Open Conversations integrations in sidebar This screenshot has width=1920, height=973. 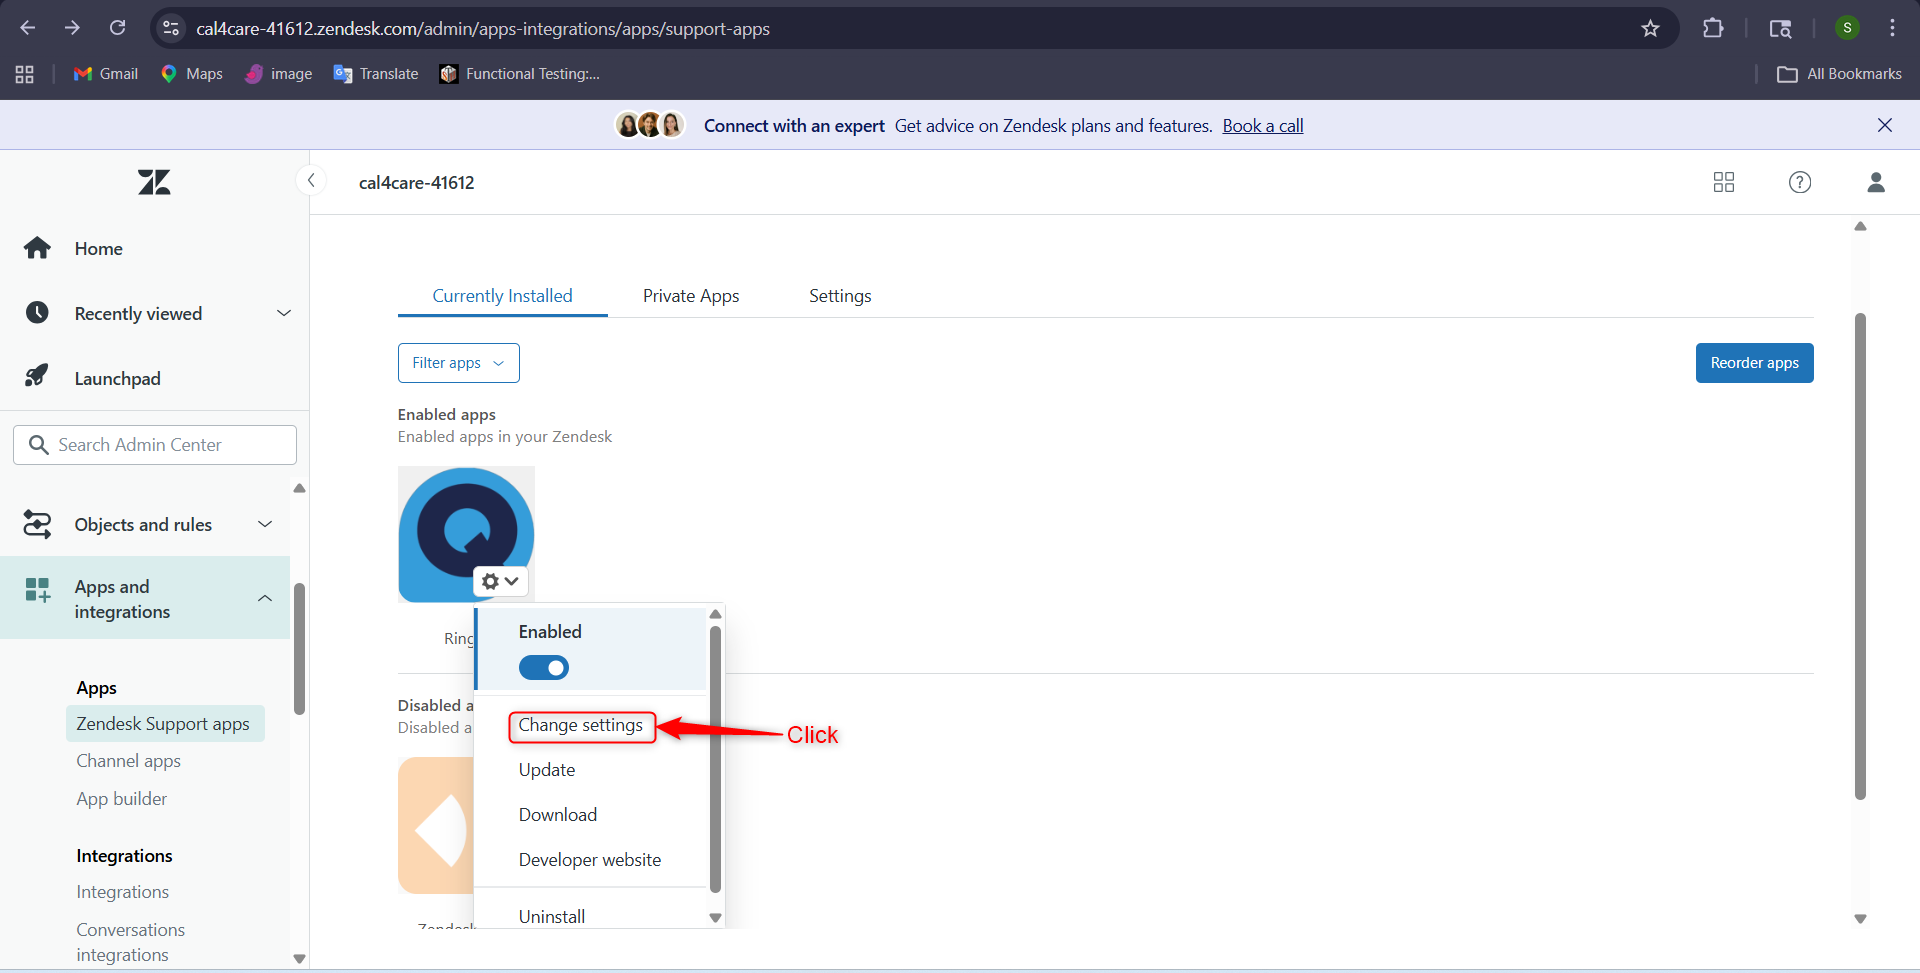131,942
